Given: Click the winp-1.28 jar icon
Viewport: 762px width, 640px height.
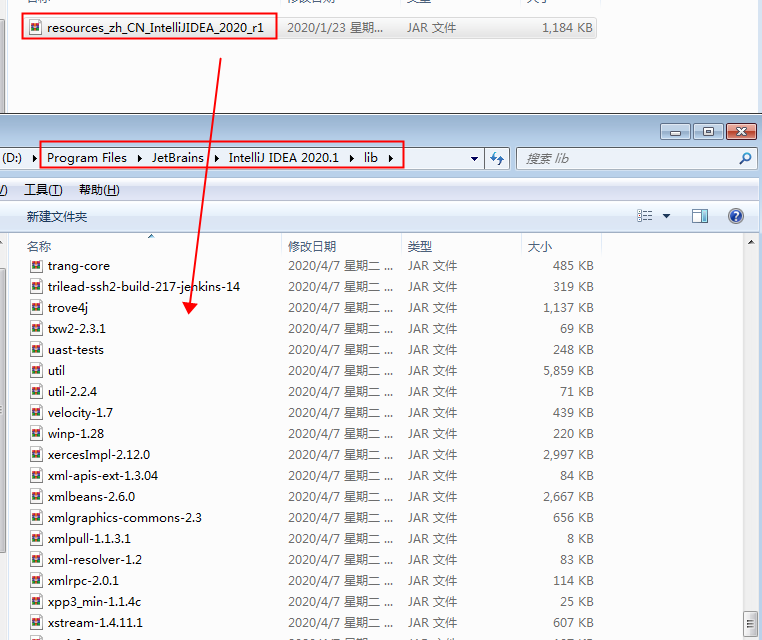Looking at the screenshot, I should coord(36,433).
